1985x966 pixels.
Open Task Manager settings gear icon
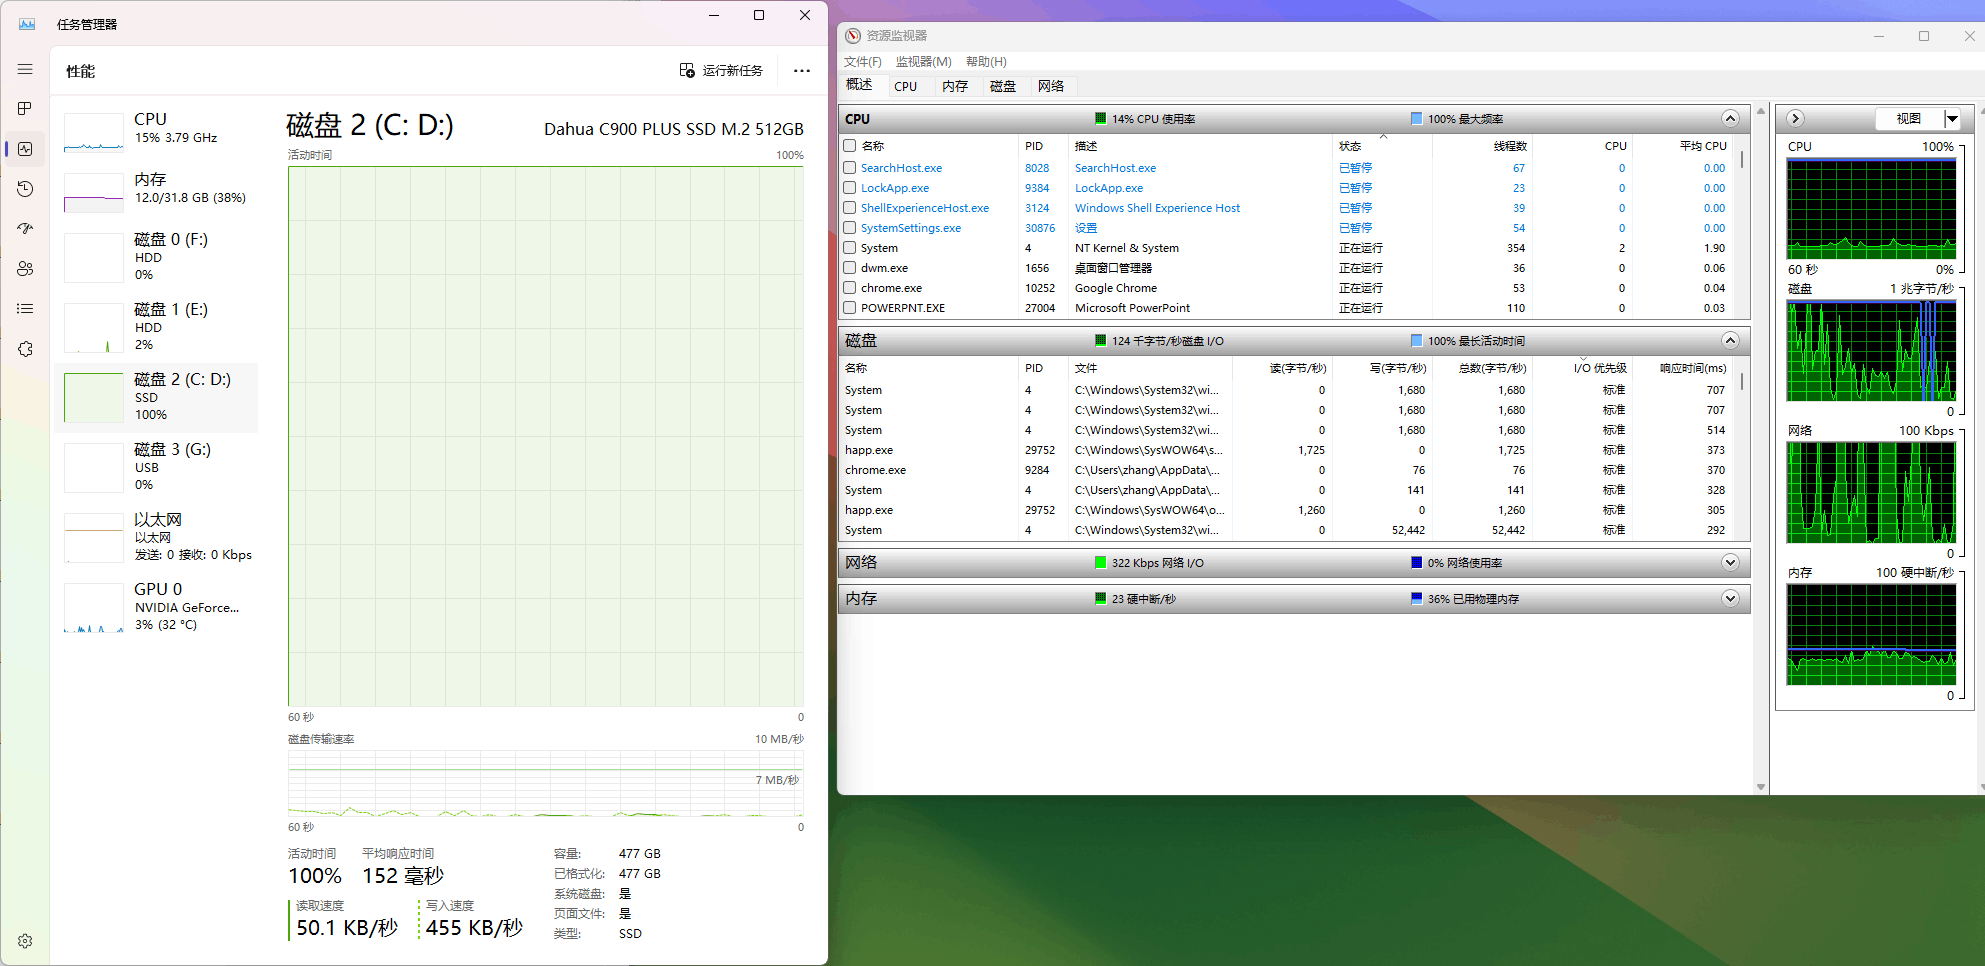pyautogui.click(x=25, y=941)
